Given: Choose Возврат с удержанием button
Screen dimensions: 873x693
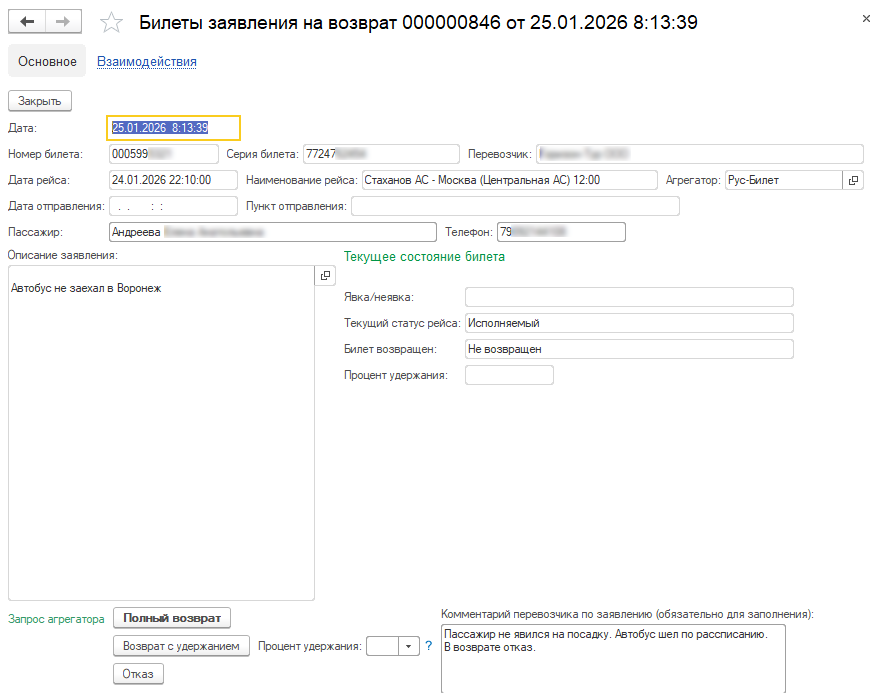Looking at the screenshot, I should coord(181,646).
